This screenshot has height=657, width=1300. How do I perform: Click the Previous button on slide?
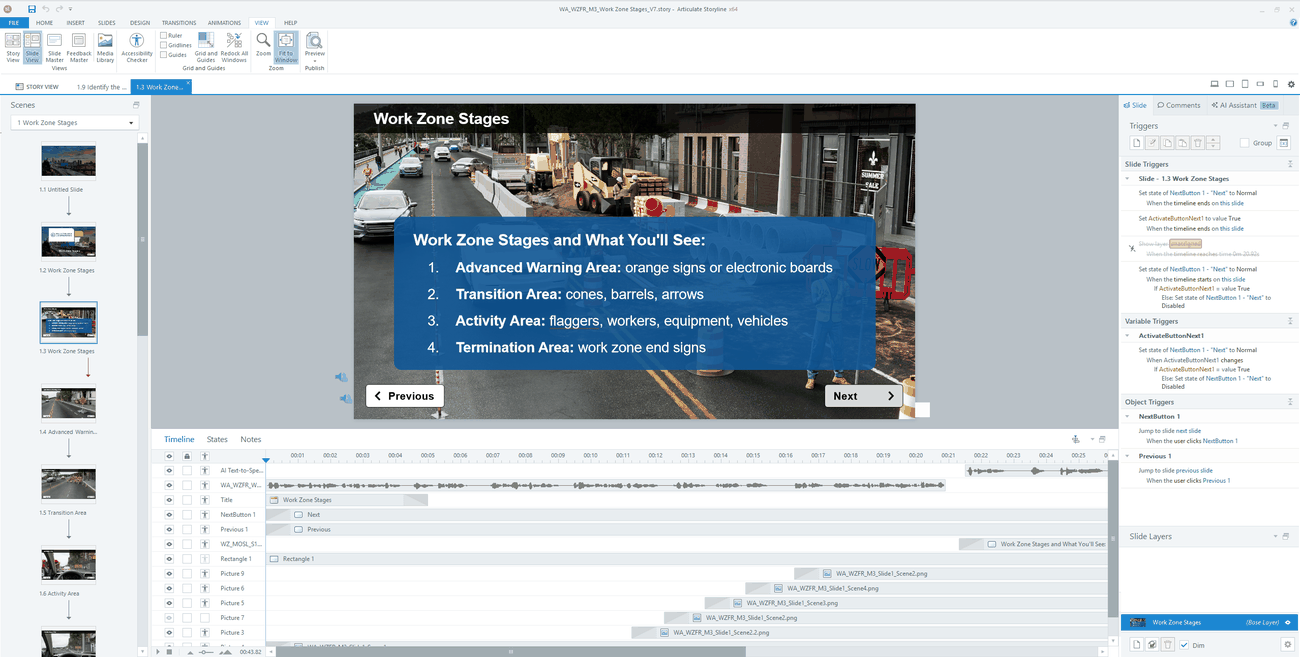coord(405,396)
